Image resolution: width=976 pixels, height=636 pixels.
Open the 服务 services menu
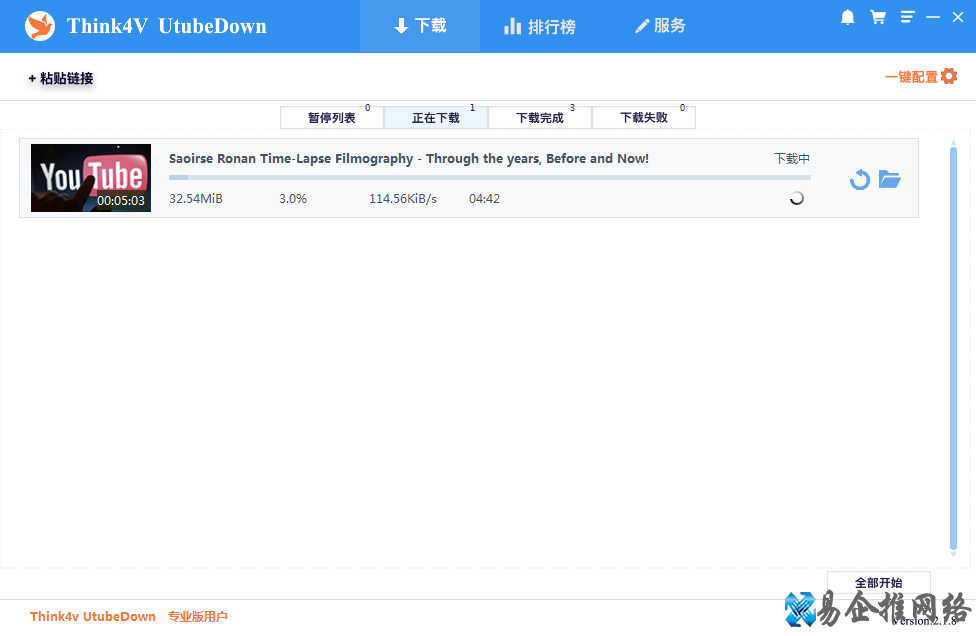[659, 26]
